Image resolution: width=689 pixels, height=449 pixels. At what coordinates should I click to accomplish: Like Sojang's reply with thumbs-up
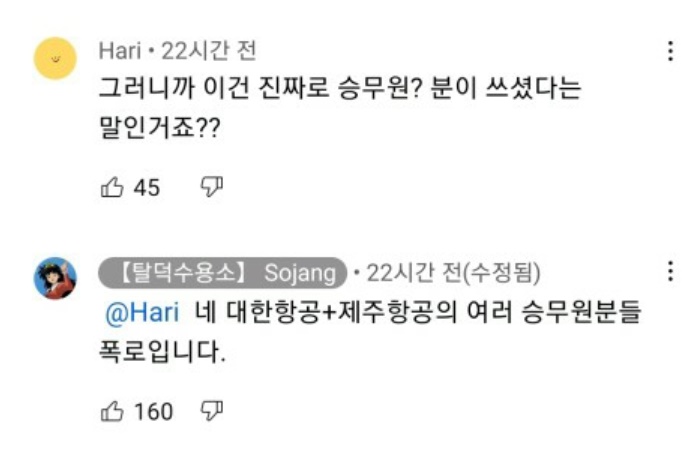(112, 411)
